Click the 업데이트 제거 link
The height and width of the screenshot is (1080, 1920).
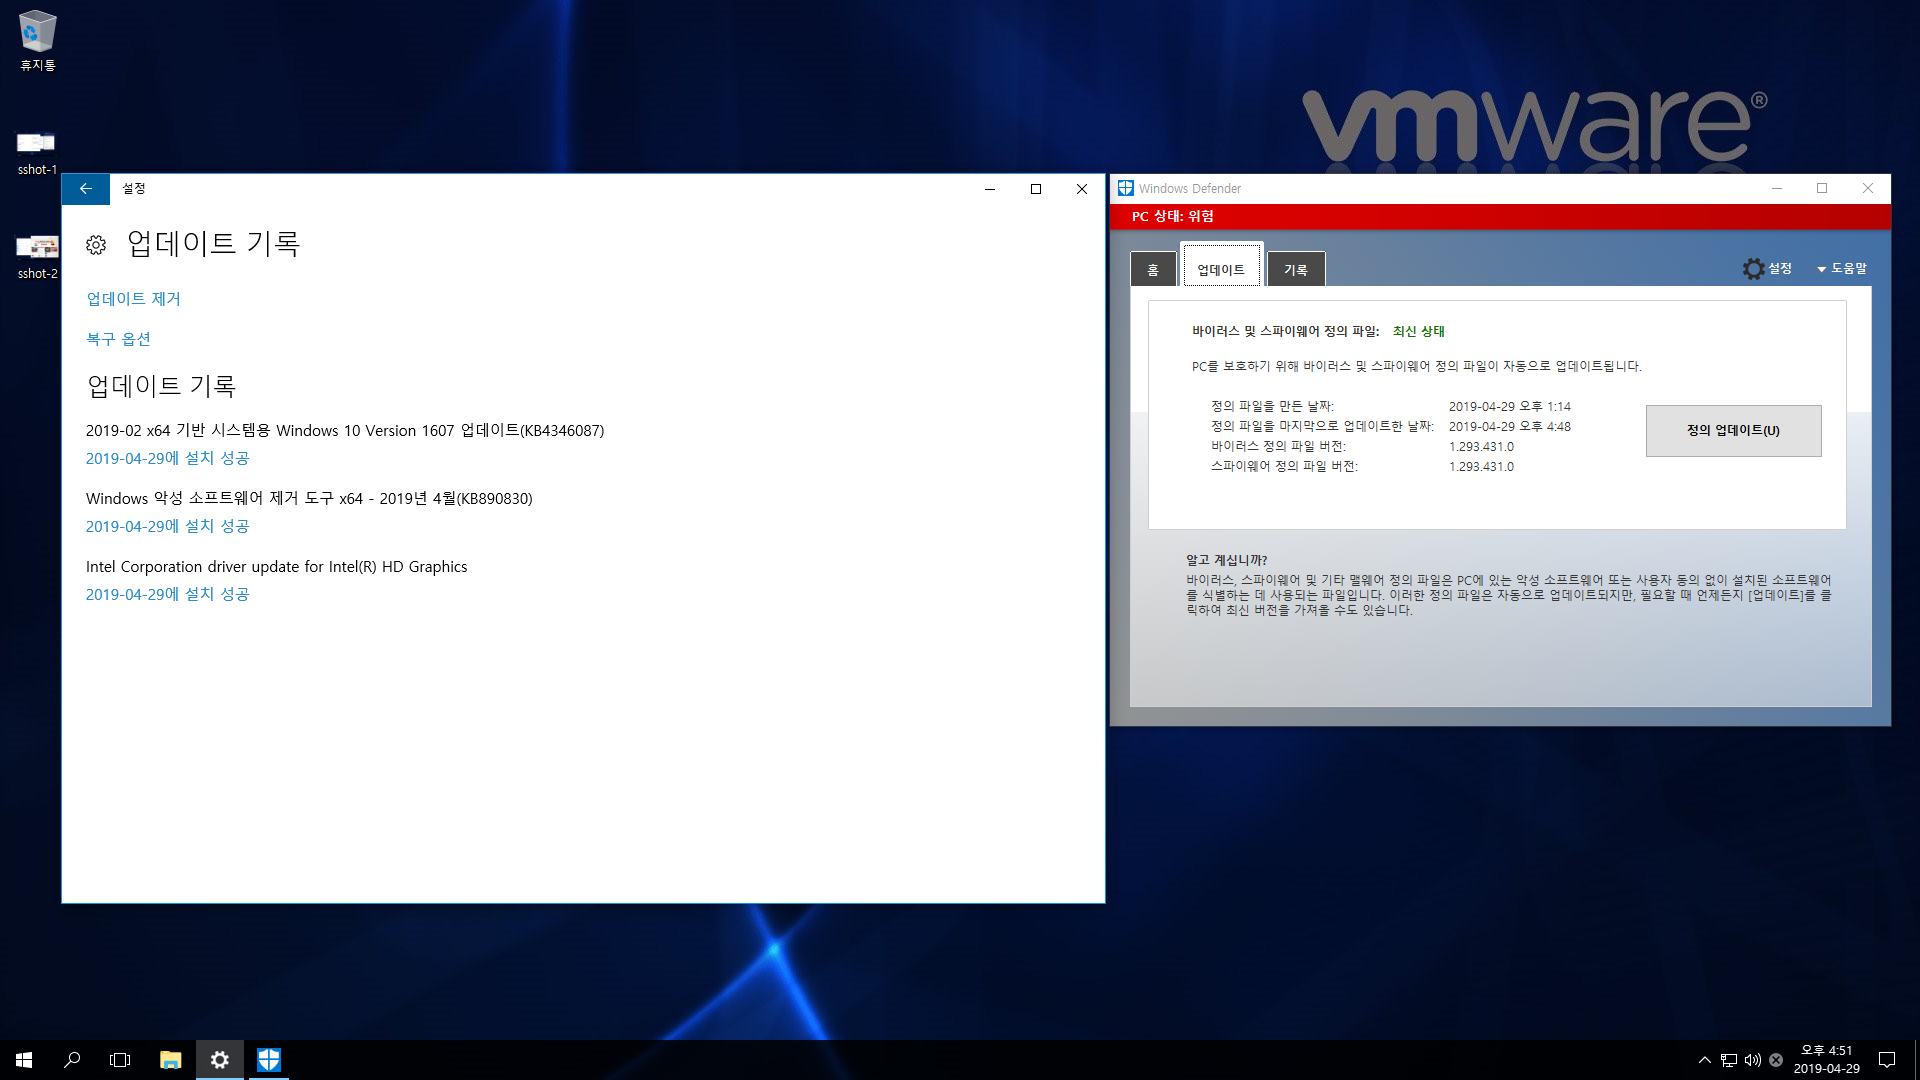pos(133,299)
